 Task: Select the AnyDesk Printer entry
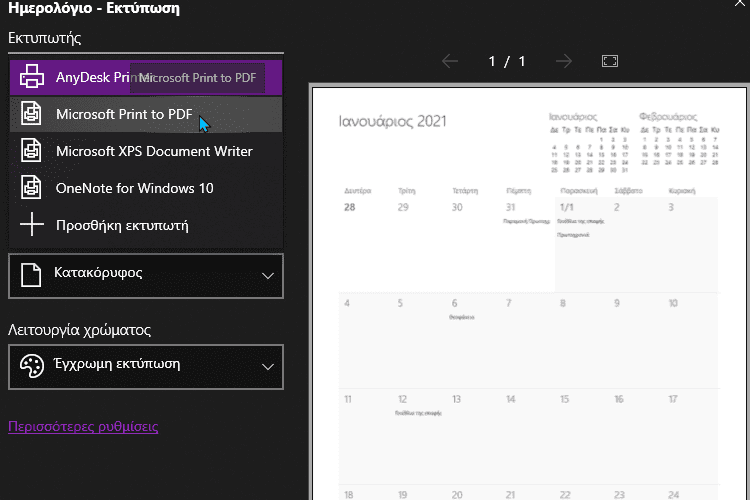pos(90,77)
